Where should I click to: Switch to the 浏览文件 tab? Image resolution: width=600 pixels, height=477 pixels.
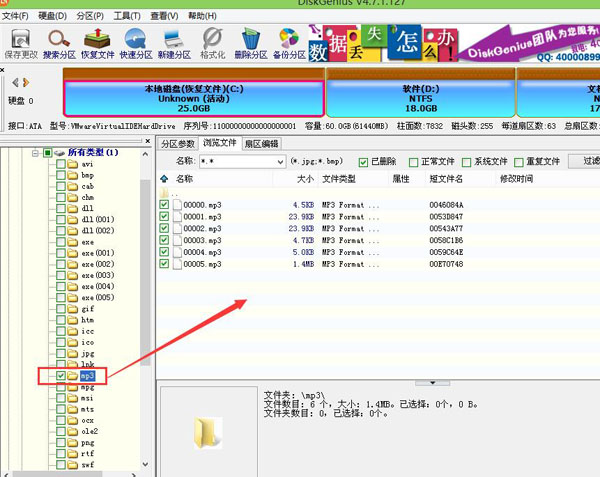(220, 143)
